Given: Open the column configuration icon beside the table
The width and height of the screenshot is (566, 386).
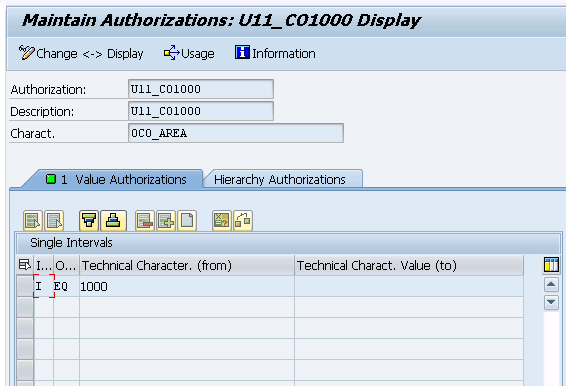Looking at the screenshot, I should [x=551, y=265].
